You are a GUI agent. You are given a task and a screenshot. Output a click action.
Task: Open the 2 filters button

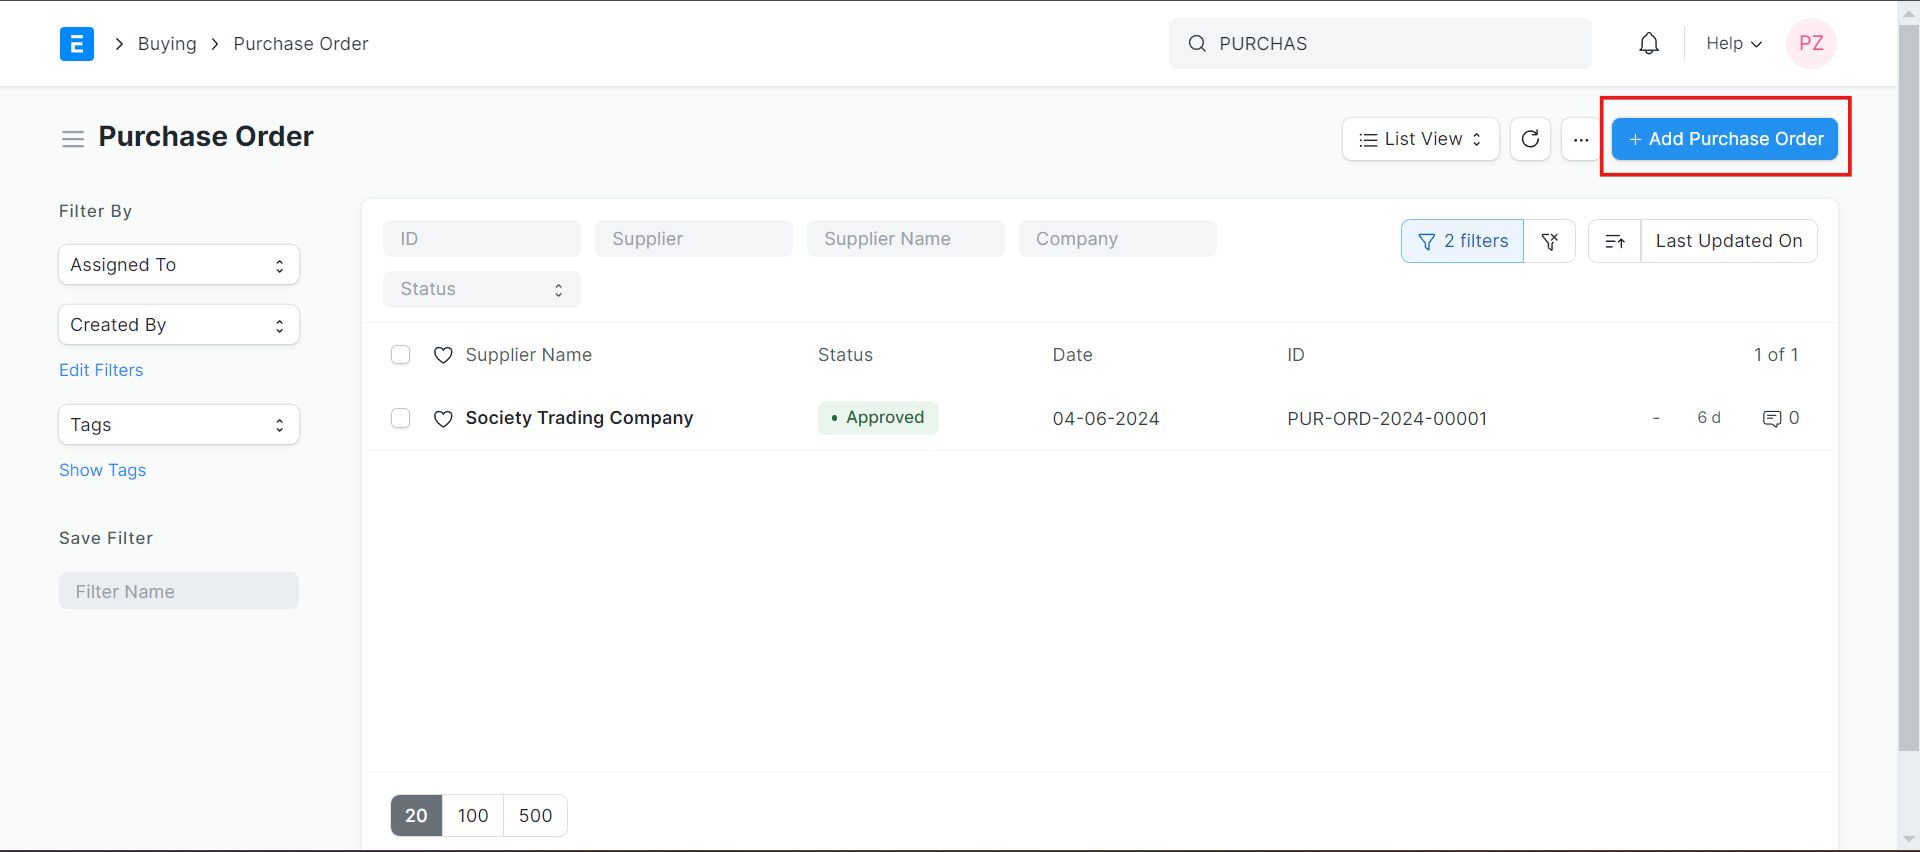point(1462,241)
